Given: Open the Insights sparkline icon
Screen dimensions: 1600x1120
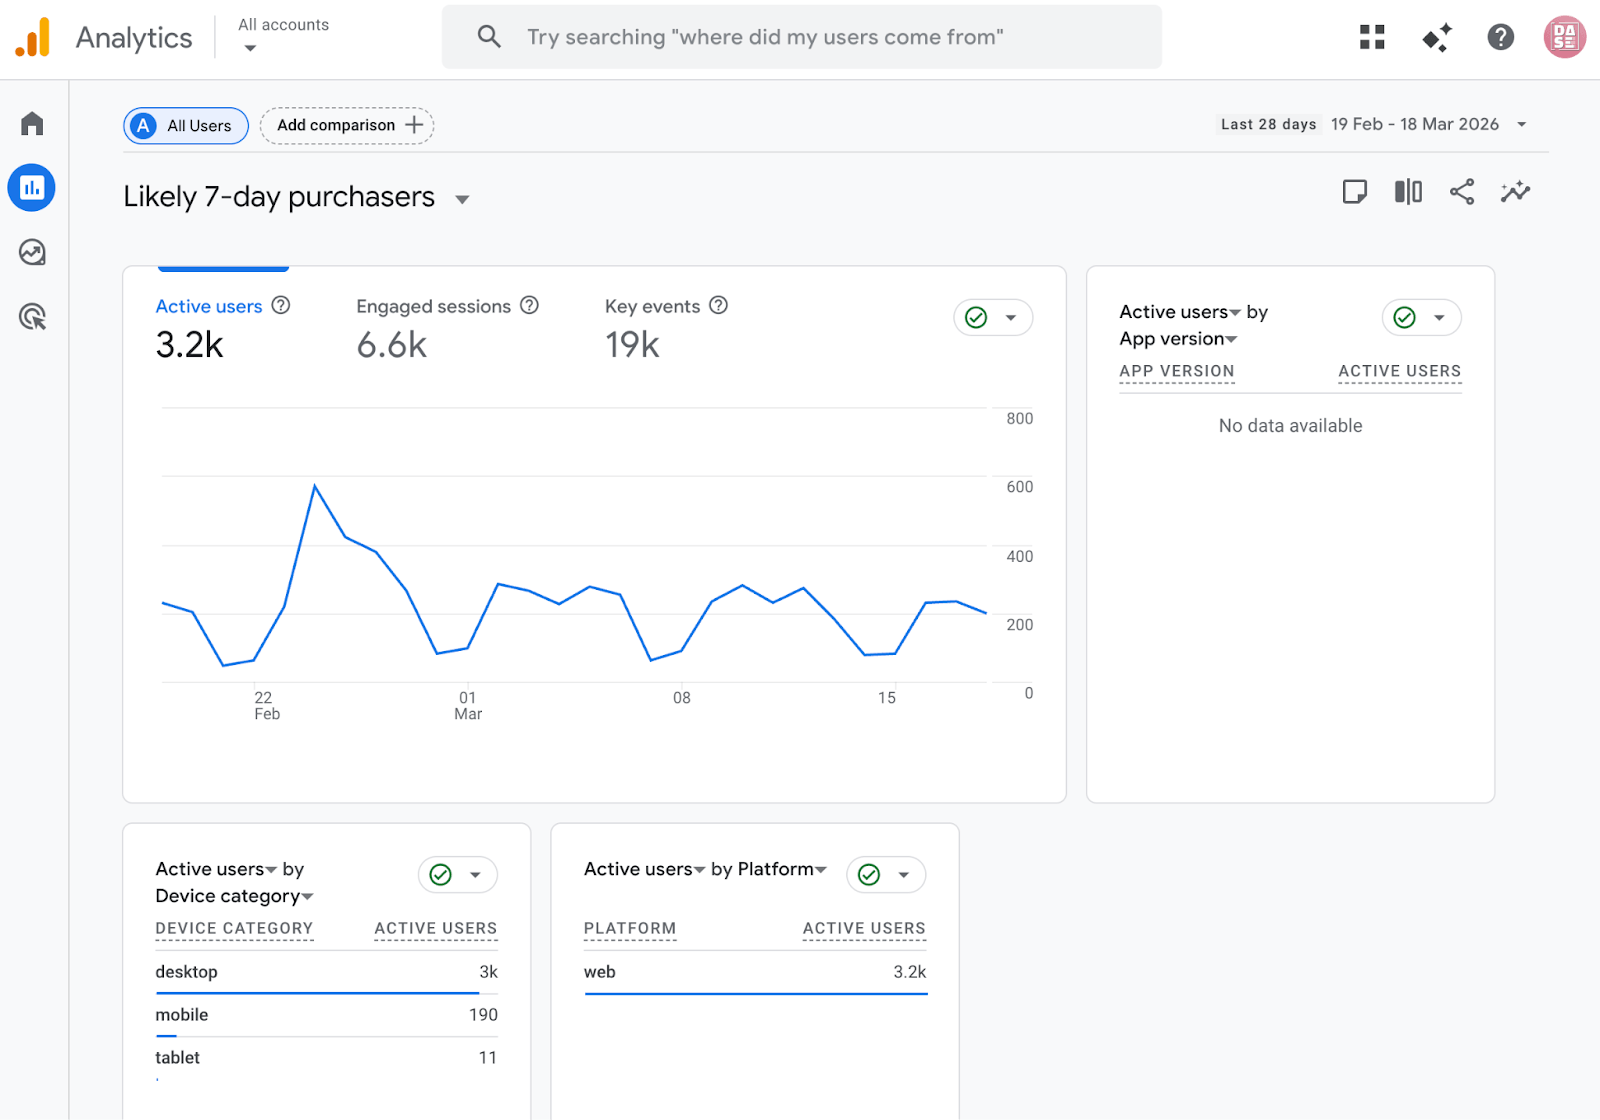Looking at the screenshot, I should pos(1515,192).
